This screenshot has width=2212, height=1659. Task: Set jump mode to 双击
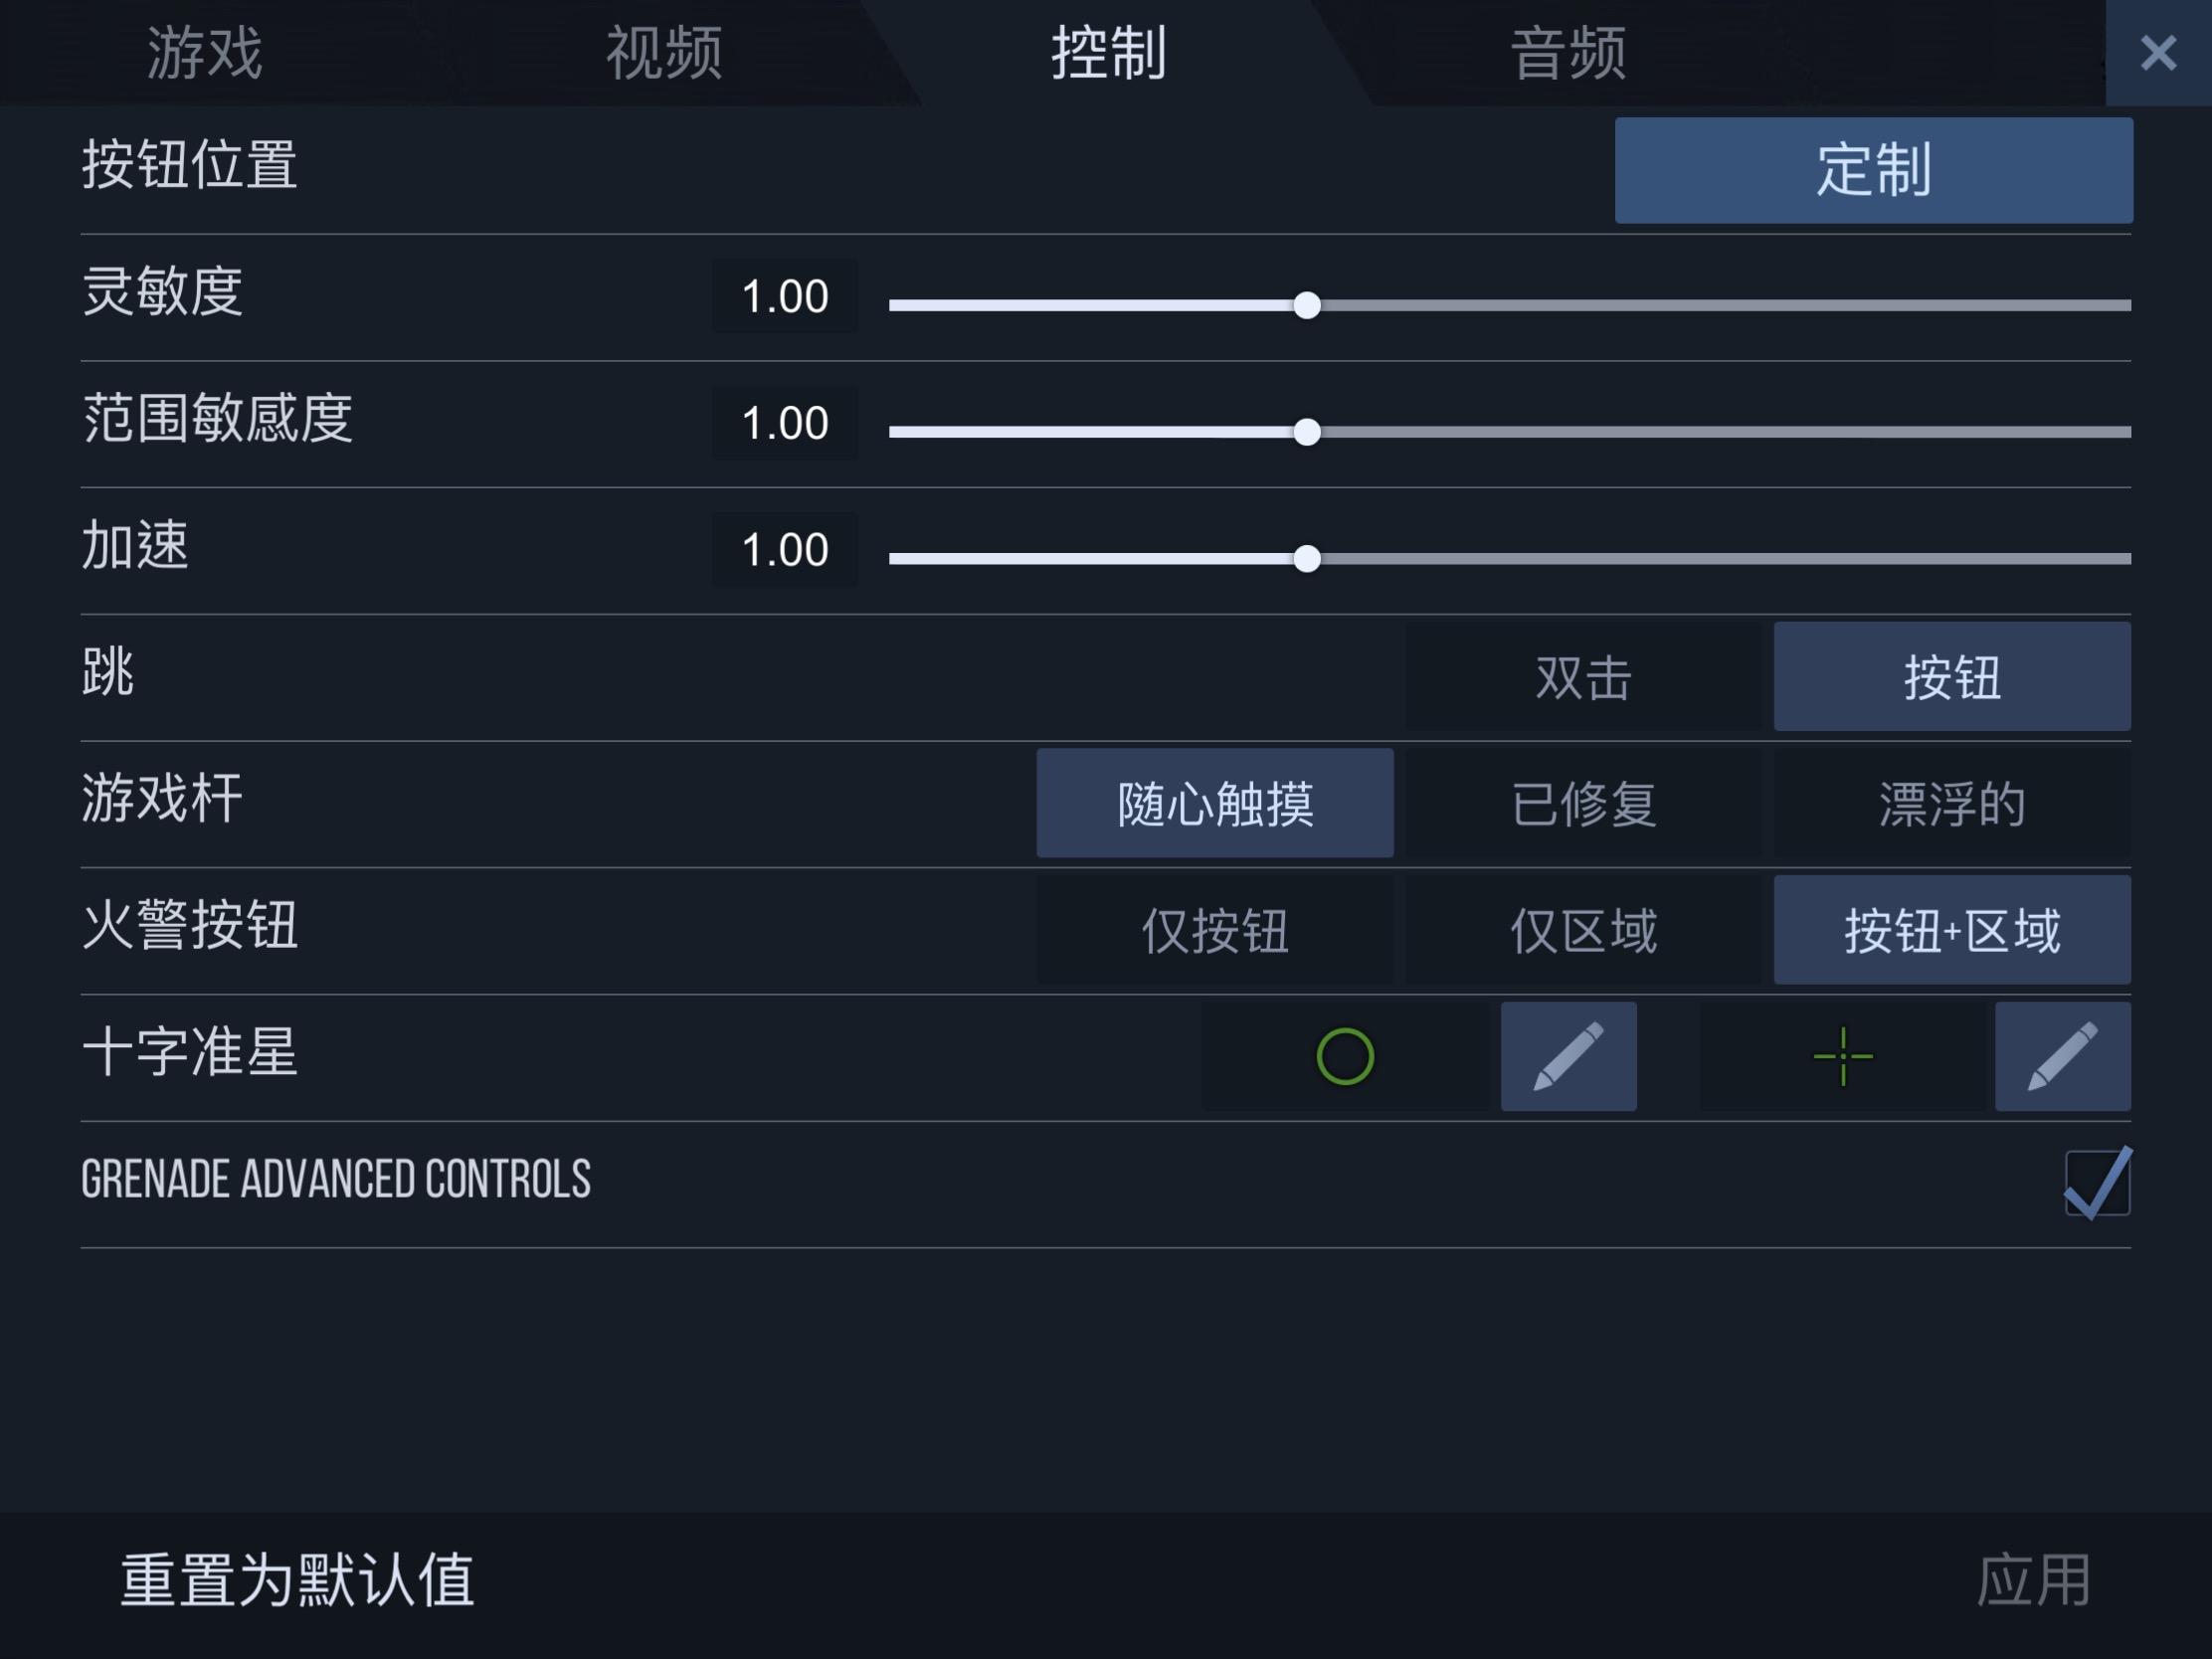coord(1584,677)
